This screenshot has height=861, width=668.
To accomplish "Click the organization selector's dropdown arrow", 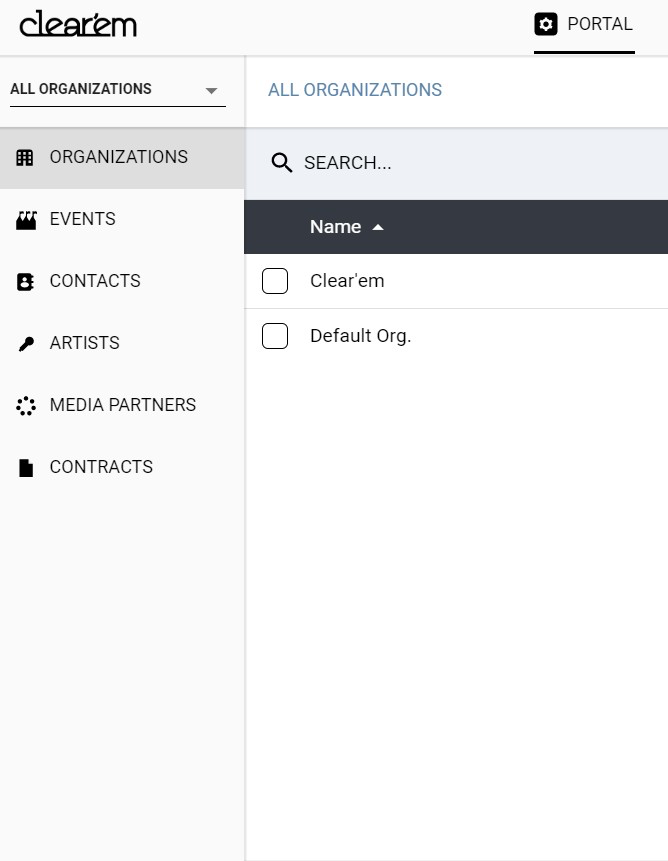I will [x=211, y=90].
